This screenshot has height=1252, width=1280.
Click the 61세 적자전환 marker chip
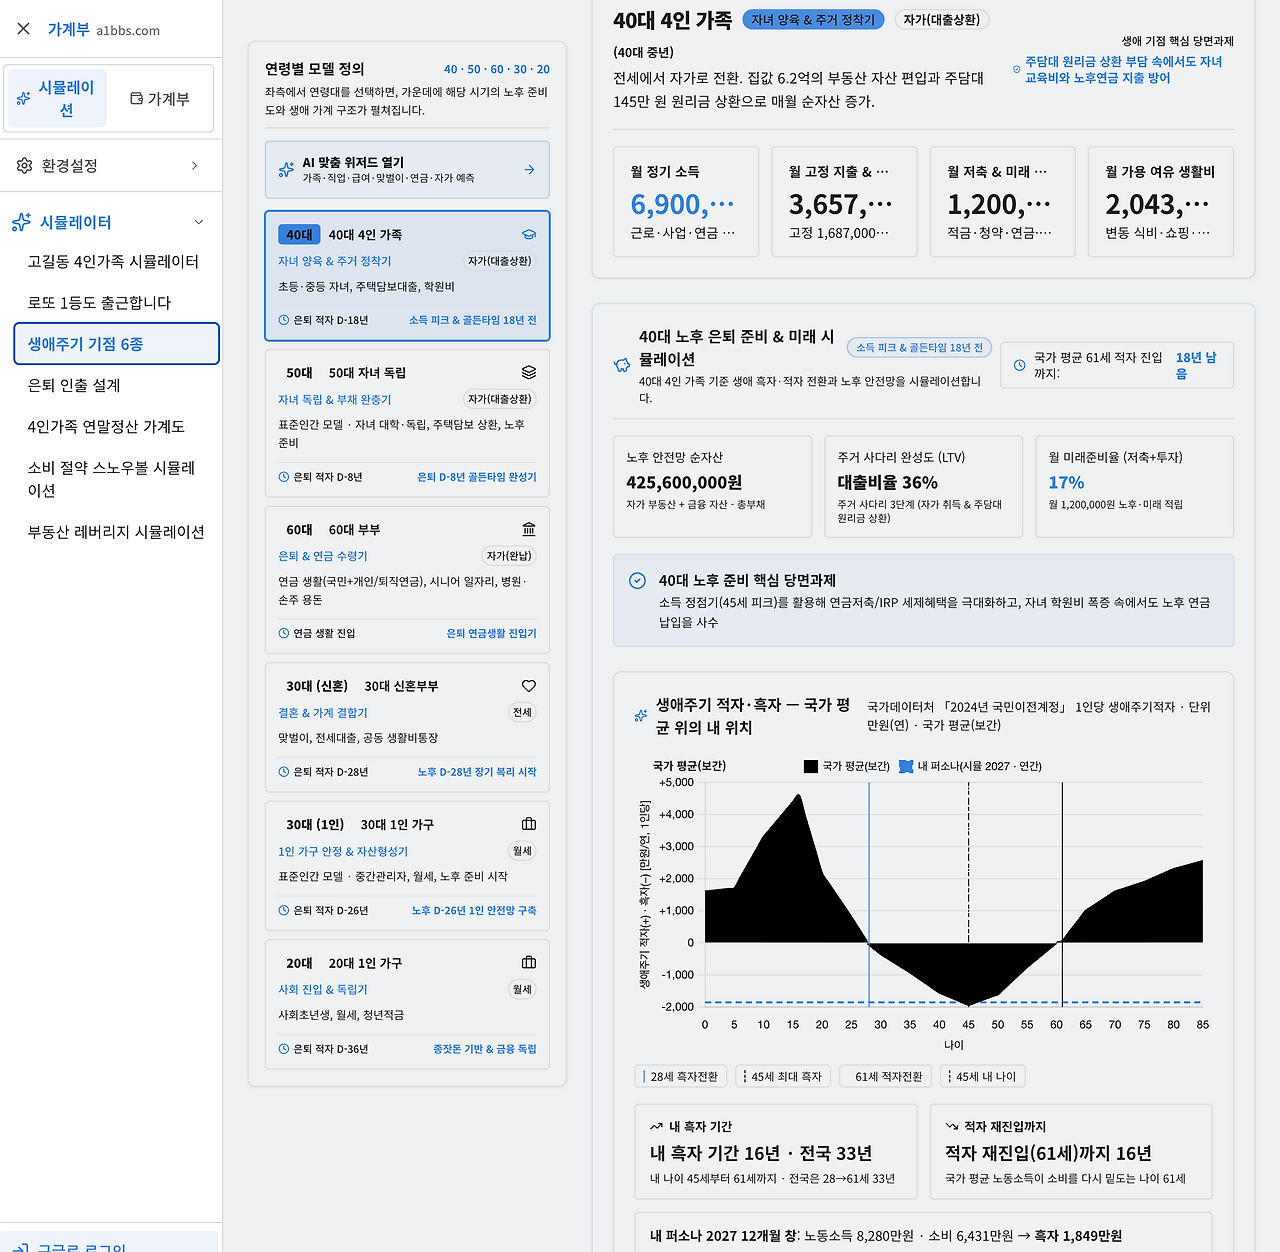click(x=886, y=1077)
